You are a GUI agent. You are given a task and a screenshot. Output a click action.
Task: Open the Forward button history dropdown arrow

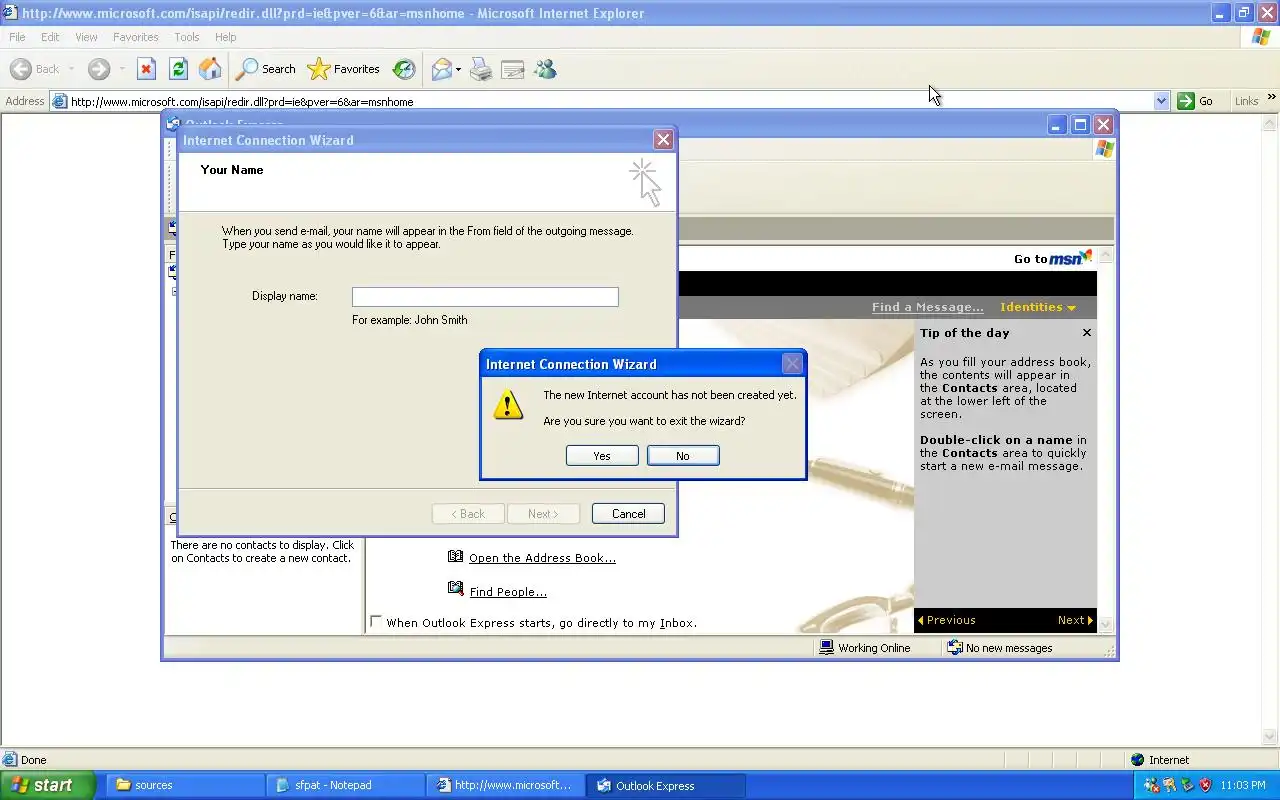pyautogui.click(x=122, y=69)
